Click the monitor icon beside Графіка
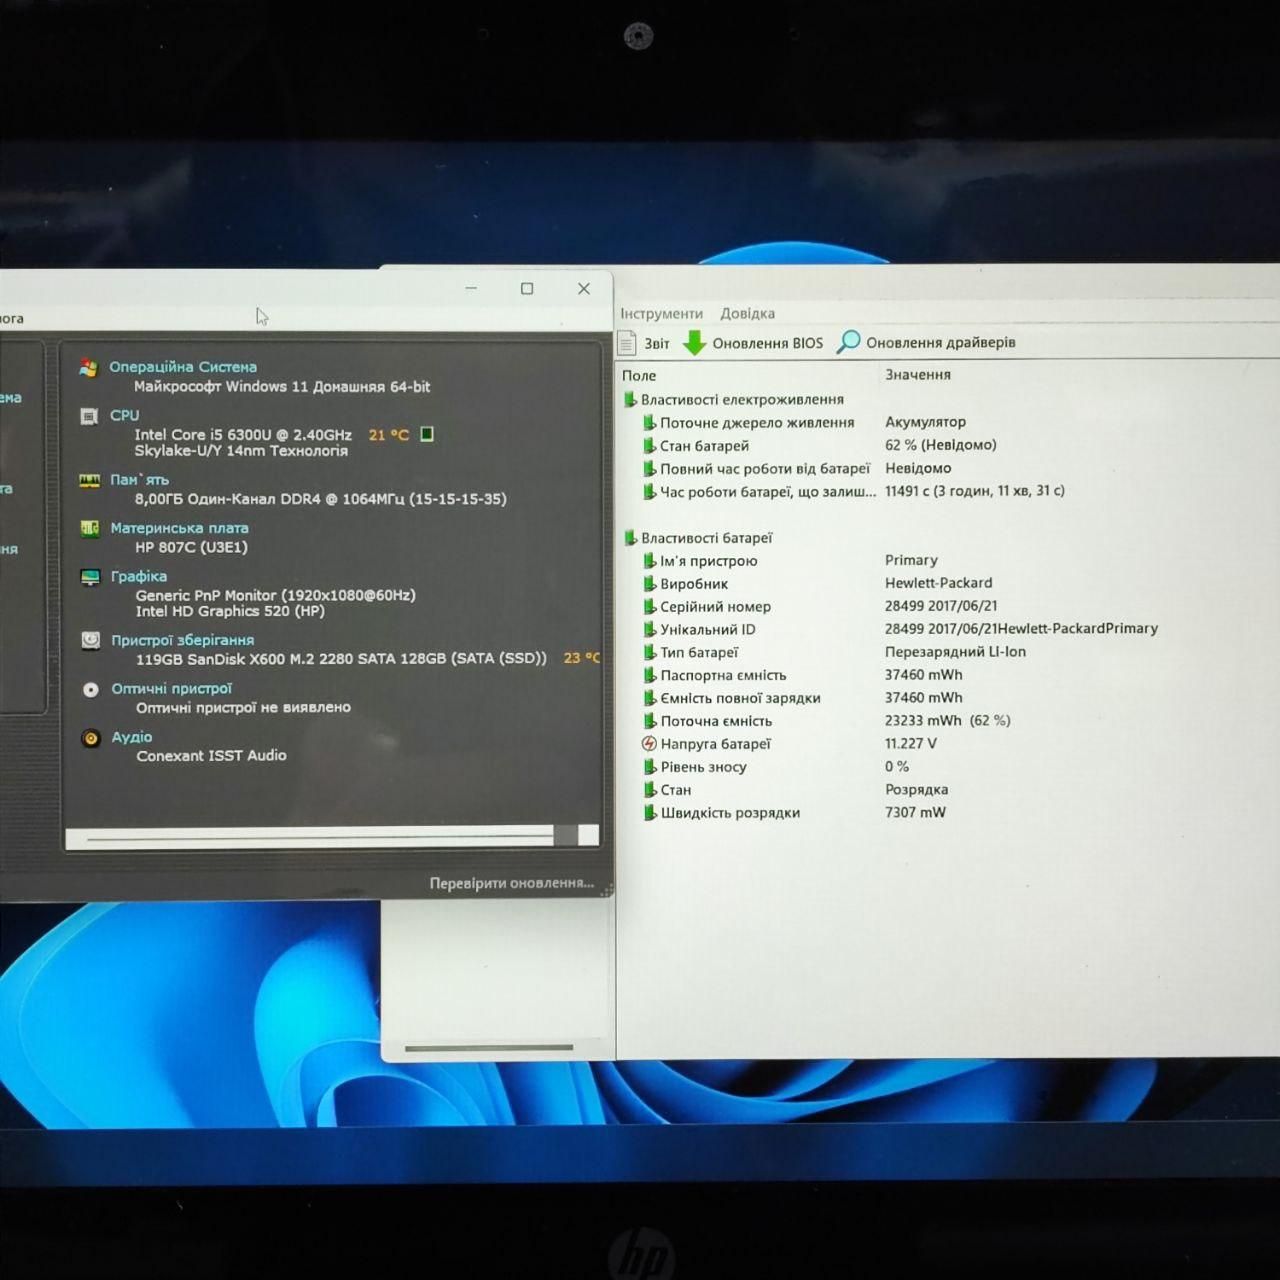 tap(90, 577)
